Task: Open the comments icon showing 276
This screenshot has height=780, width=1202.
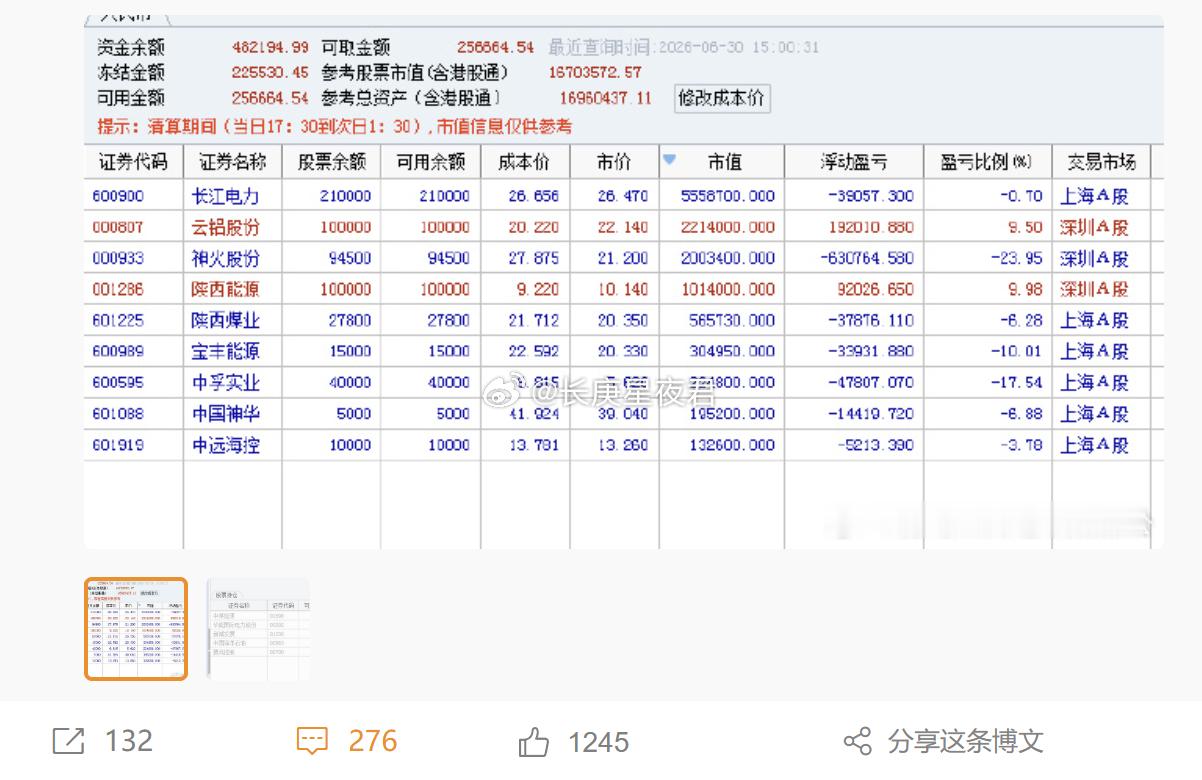Action: (313, 741)
